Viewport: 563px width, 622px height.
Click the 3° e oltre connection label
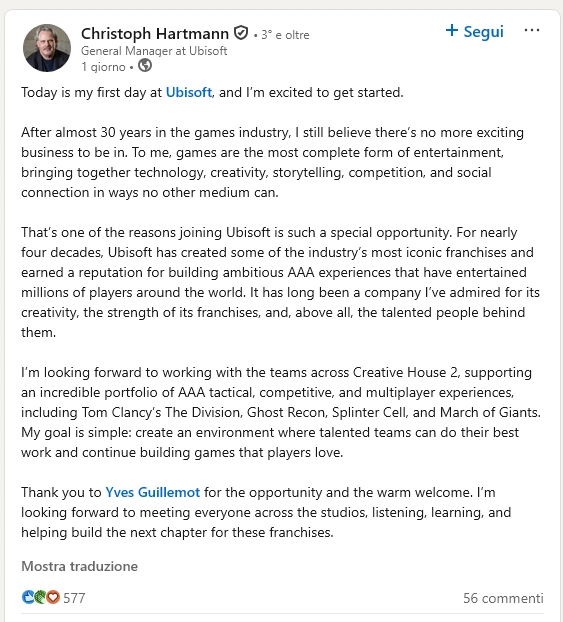pyautogui.click(x=285, y=35)
